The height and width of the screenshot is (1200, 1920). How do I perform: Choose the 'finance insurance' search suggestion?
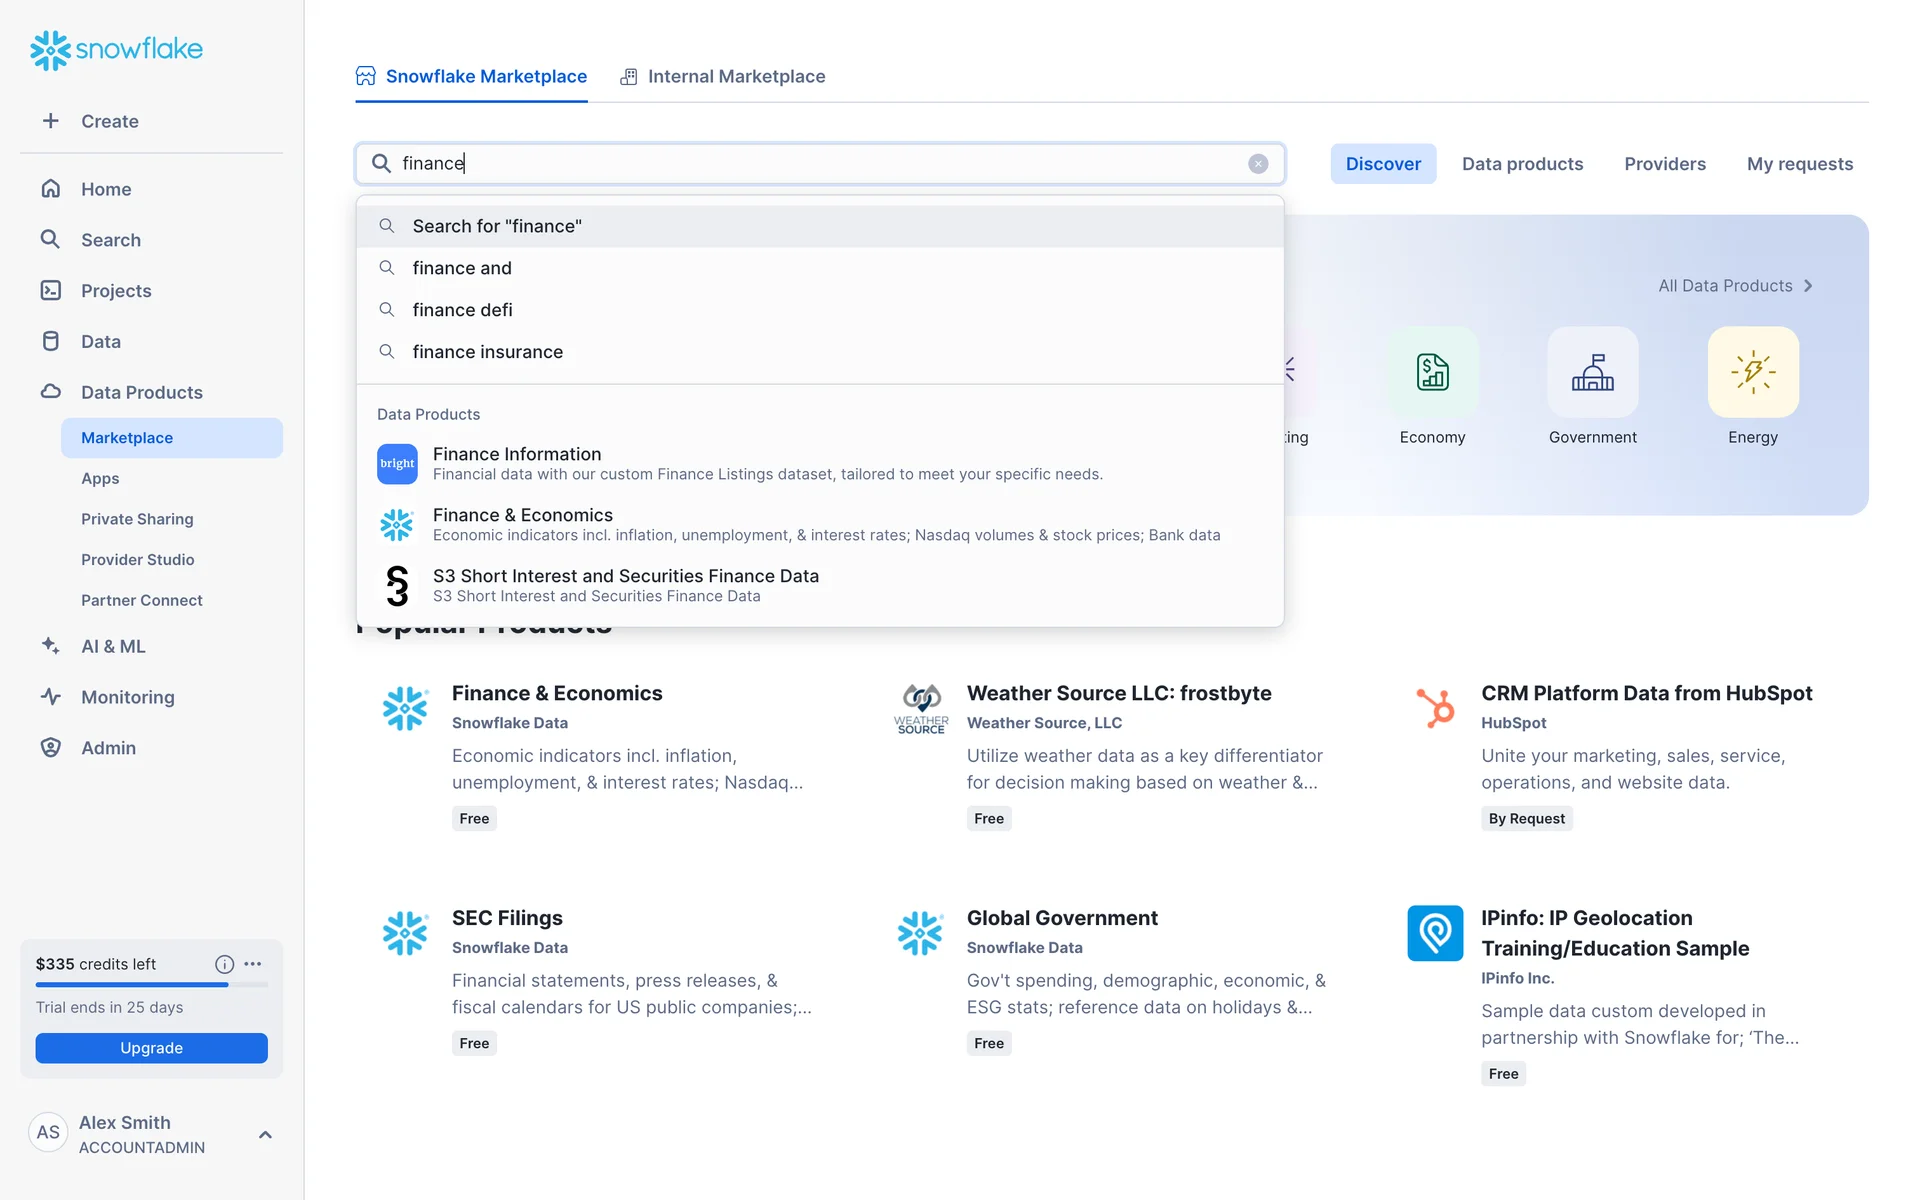click(487, 352)
